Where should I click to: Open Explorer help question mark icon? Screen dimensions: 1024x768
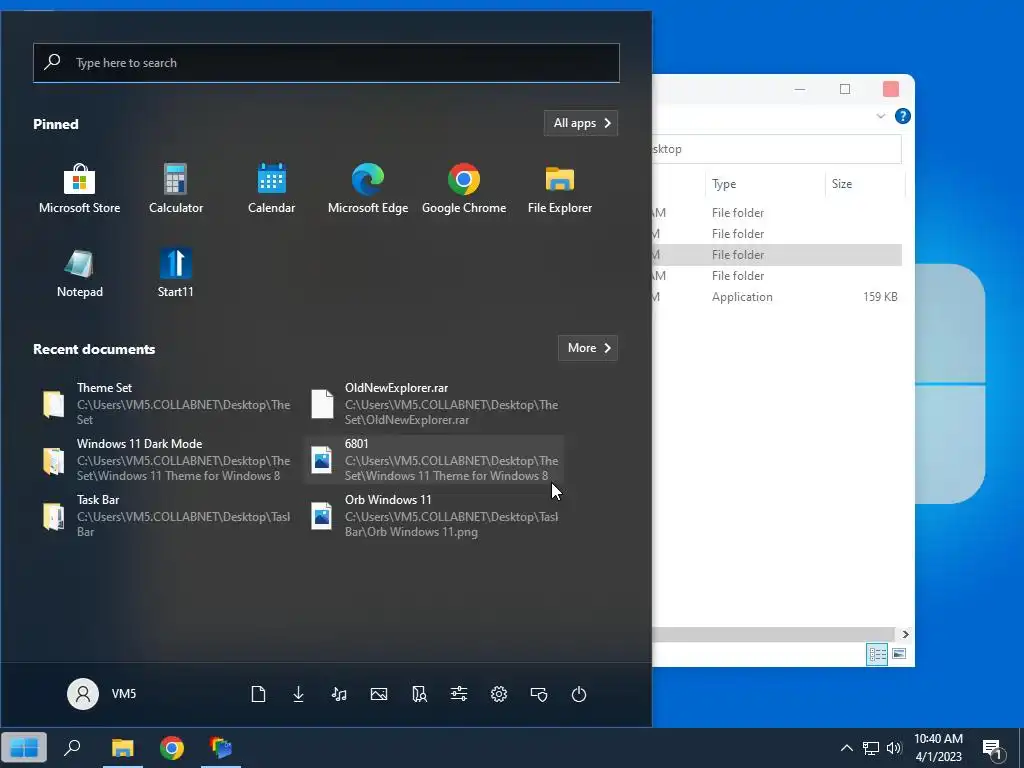pyautogui.click(x=903, y=116)
